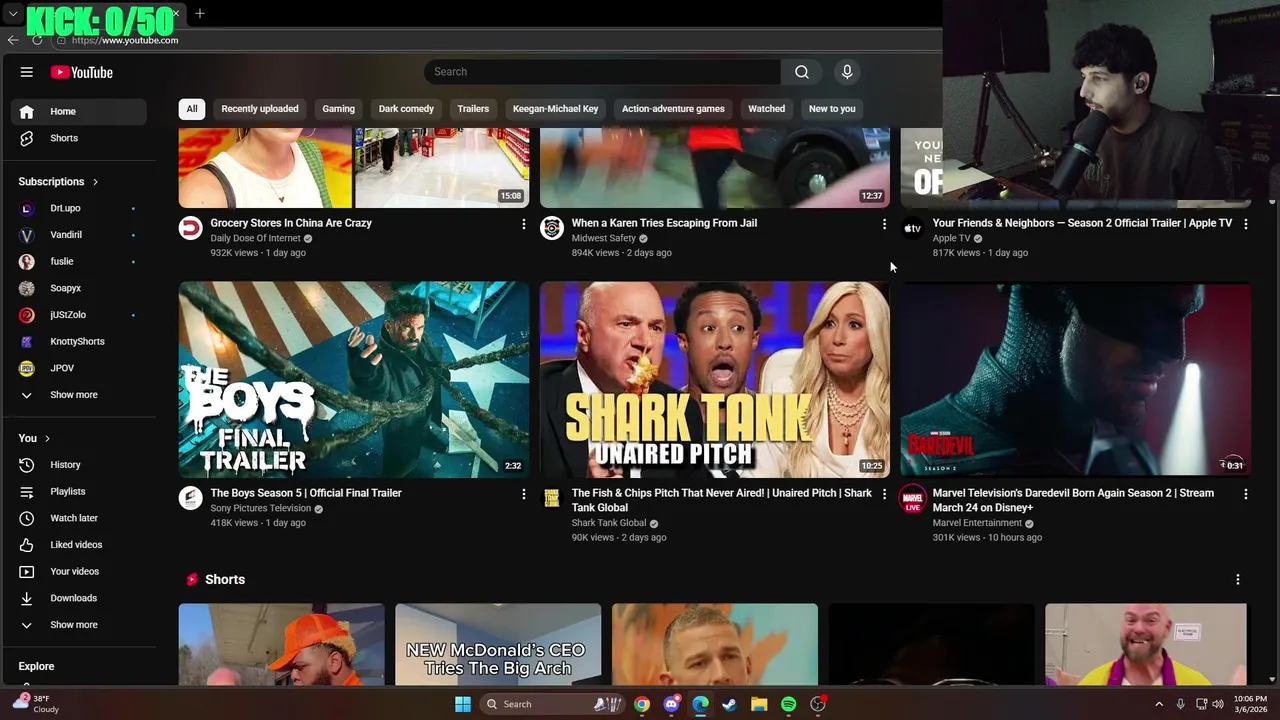This screenshot has width=1280, height=720.
Task: Click the YouTube search input field
Action: coord(602,72)
